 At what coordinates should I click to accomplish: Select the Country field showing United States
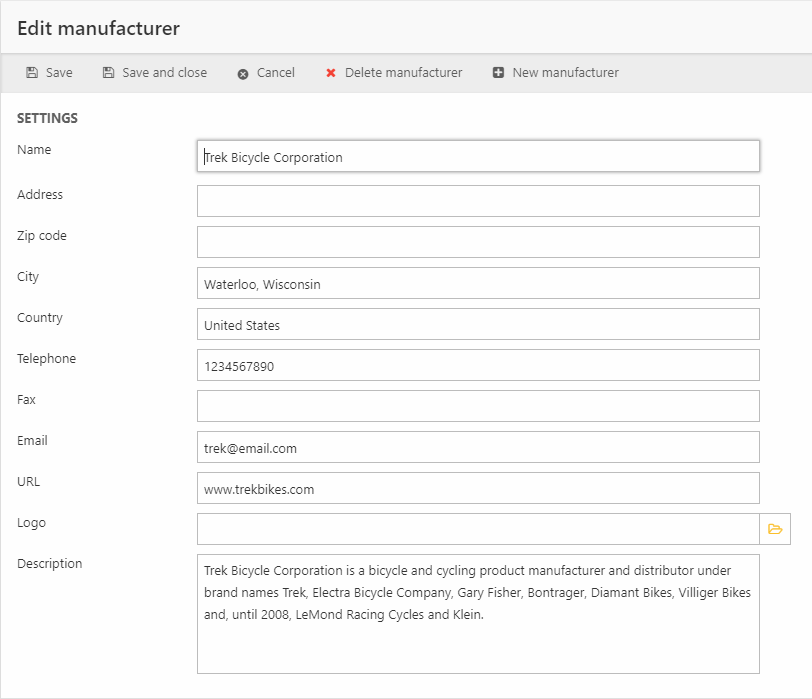click(478, 324)
